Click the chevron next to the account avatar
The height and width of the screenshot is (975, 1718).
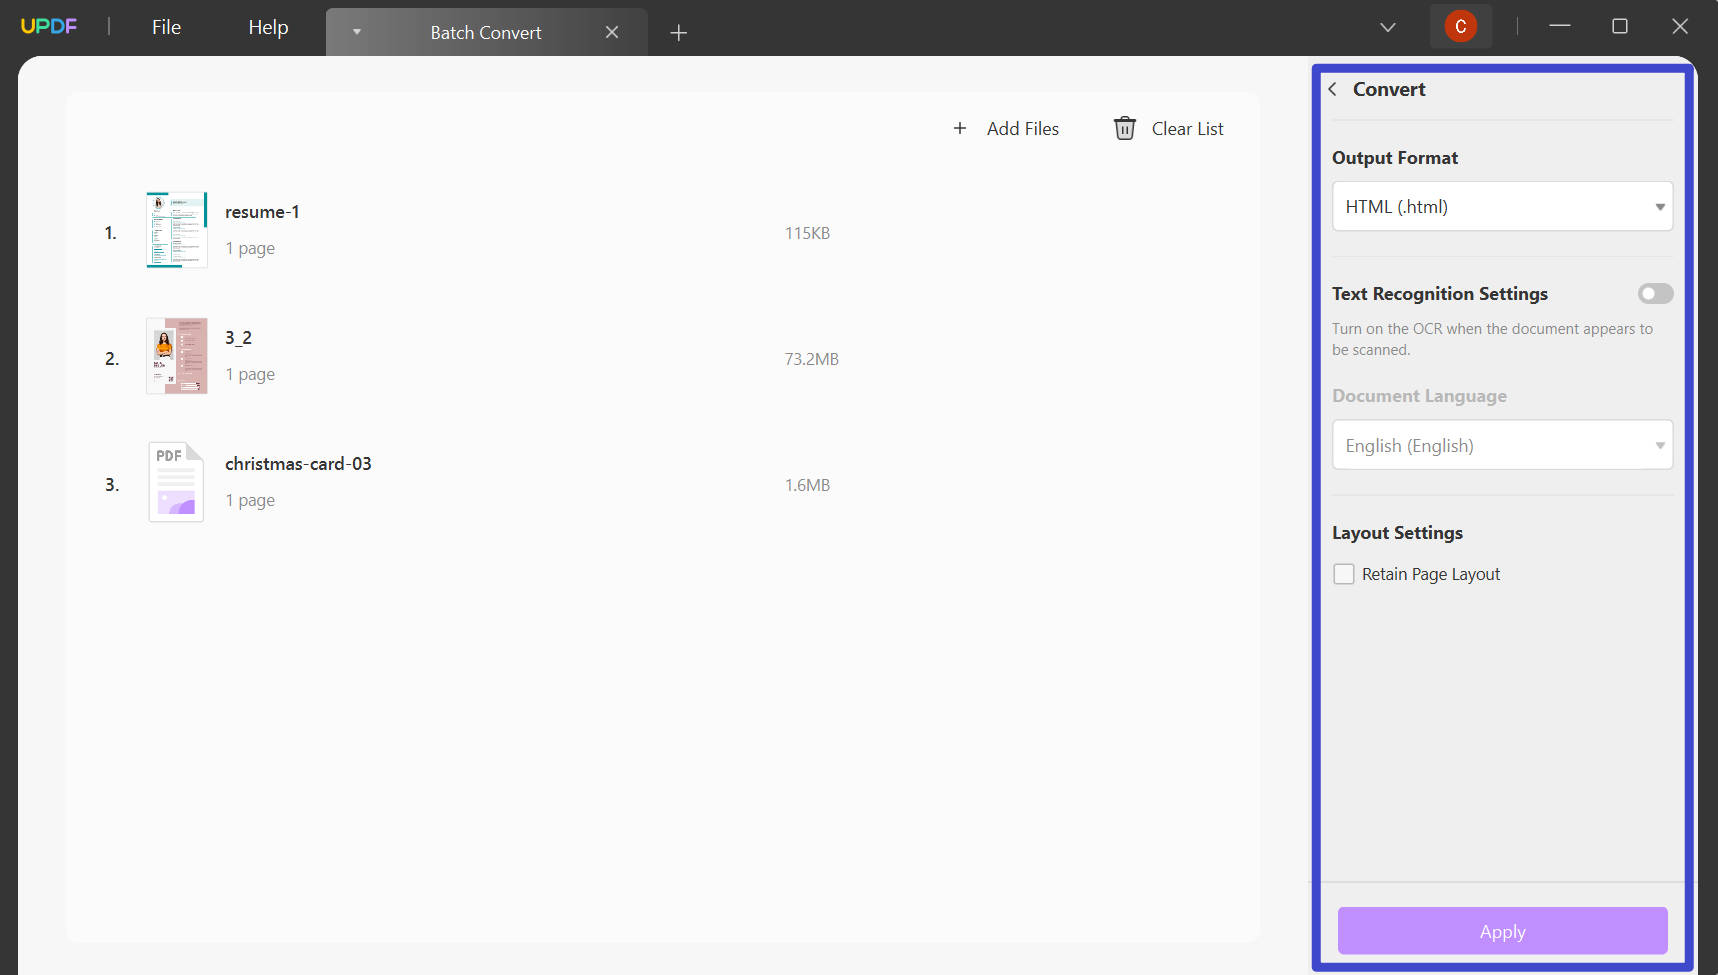[x=1388, y=27]
